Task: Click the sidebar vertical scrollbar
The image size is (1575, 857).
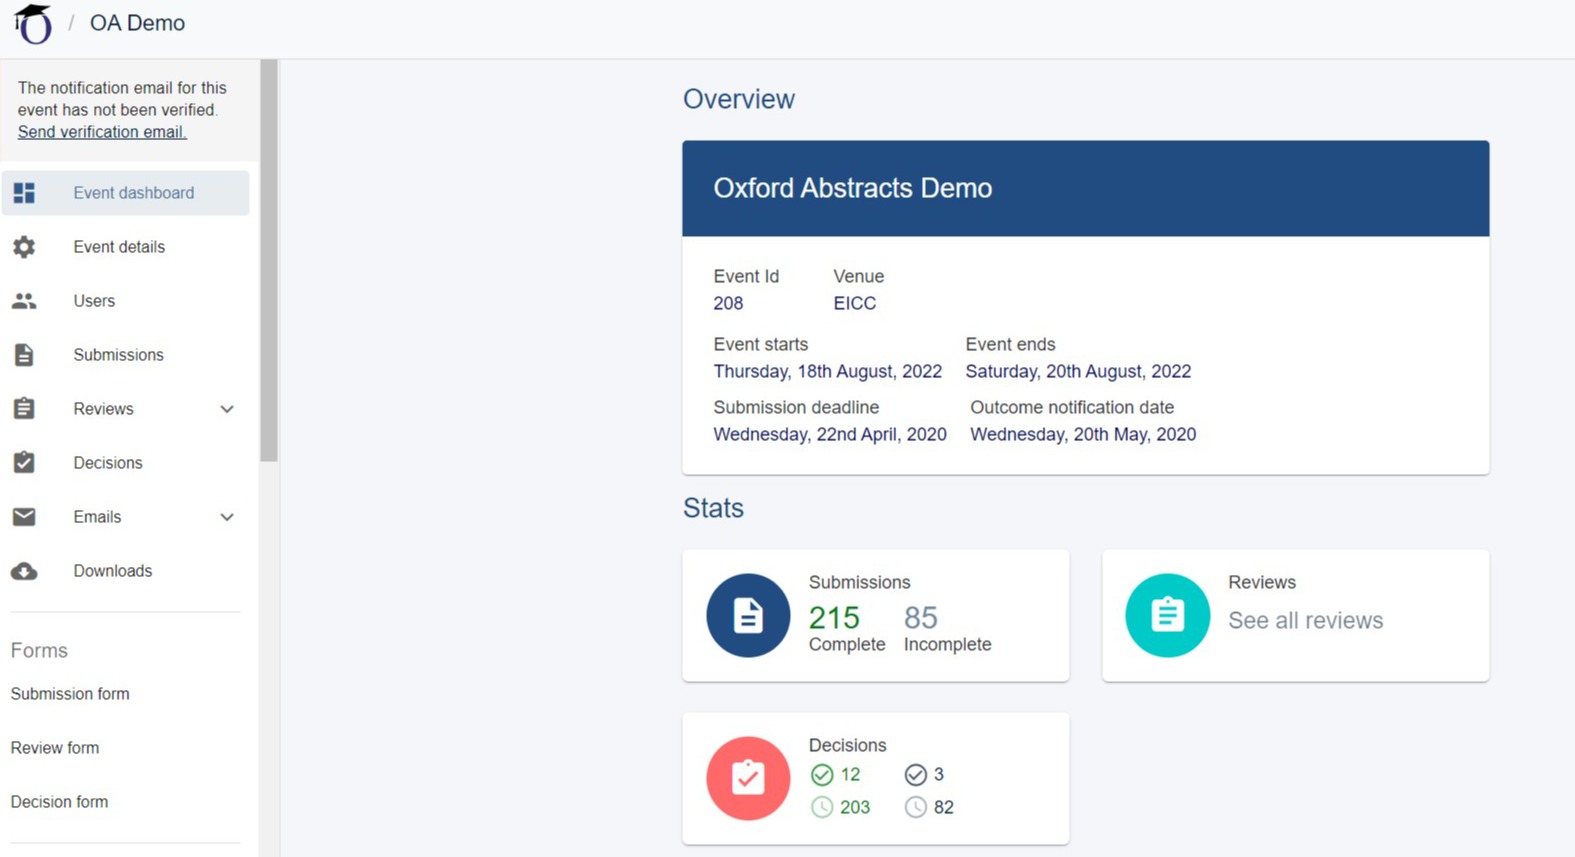Action: coord(269,260)
